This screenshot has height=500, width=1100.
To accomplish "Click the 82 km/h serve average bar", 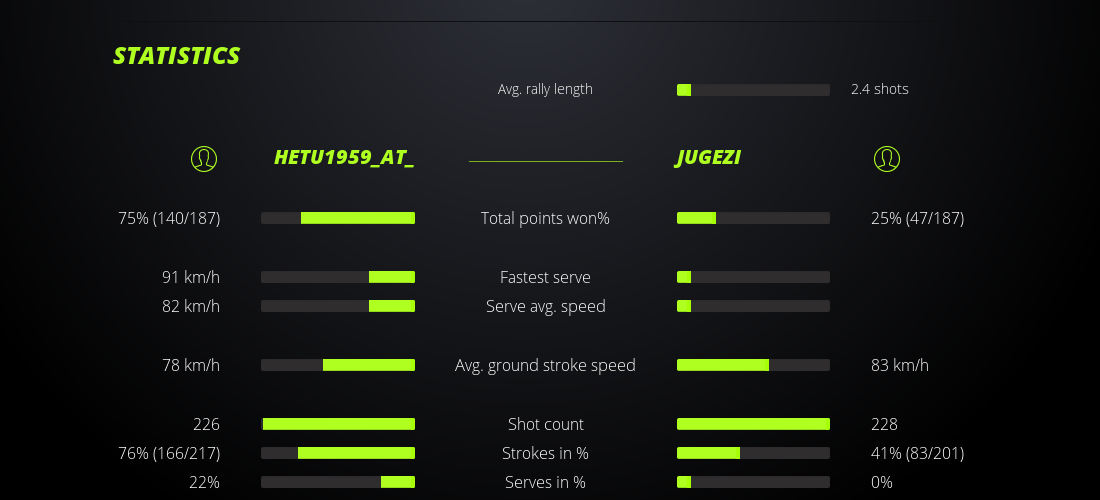I will 338,306.
